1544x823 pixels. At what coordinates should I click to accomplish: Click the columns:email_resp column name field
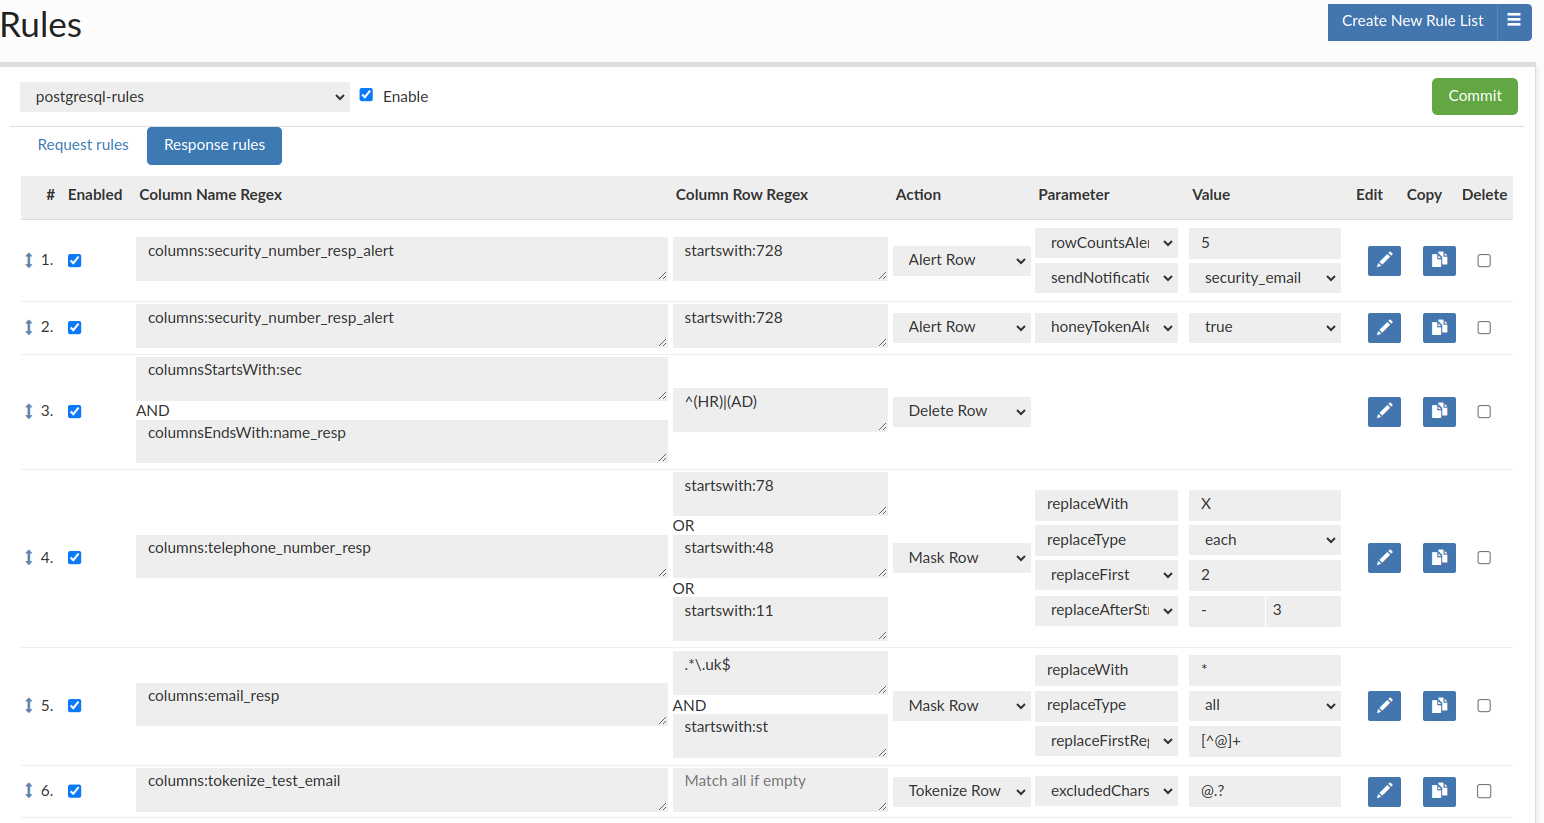(400, 704)
